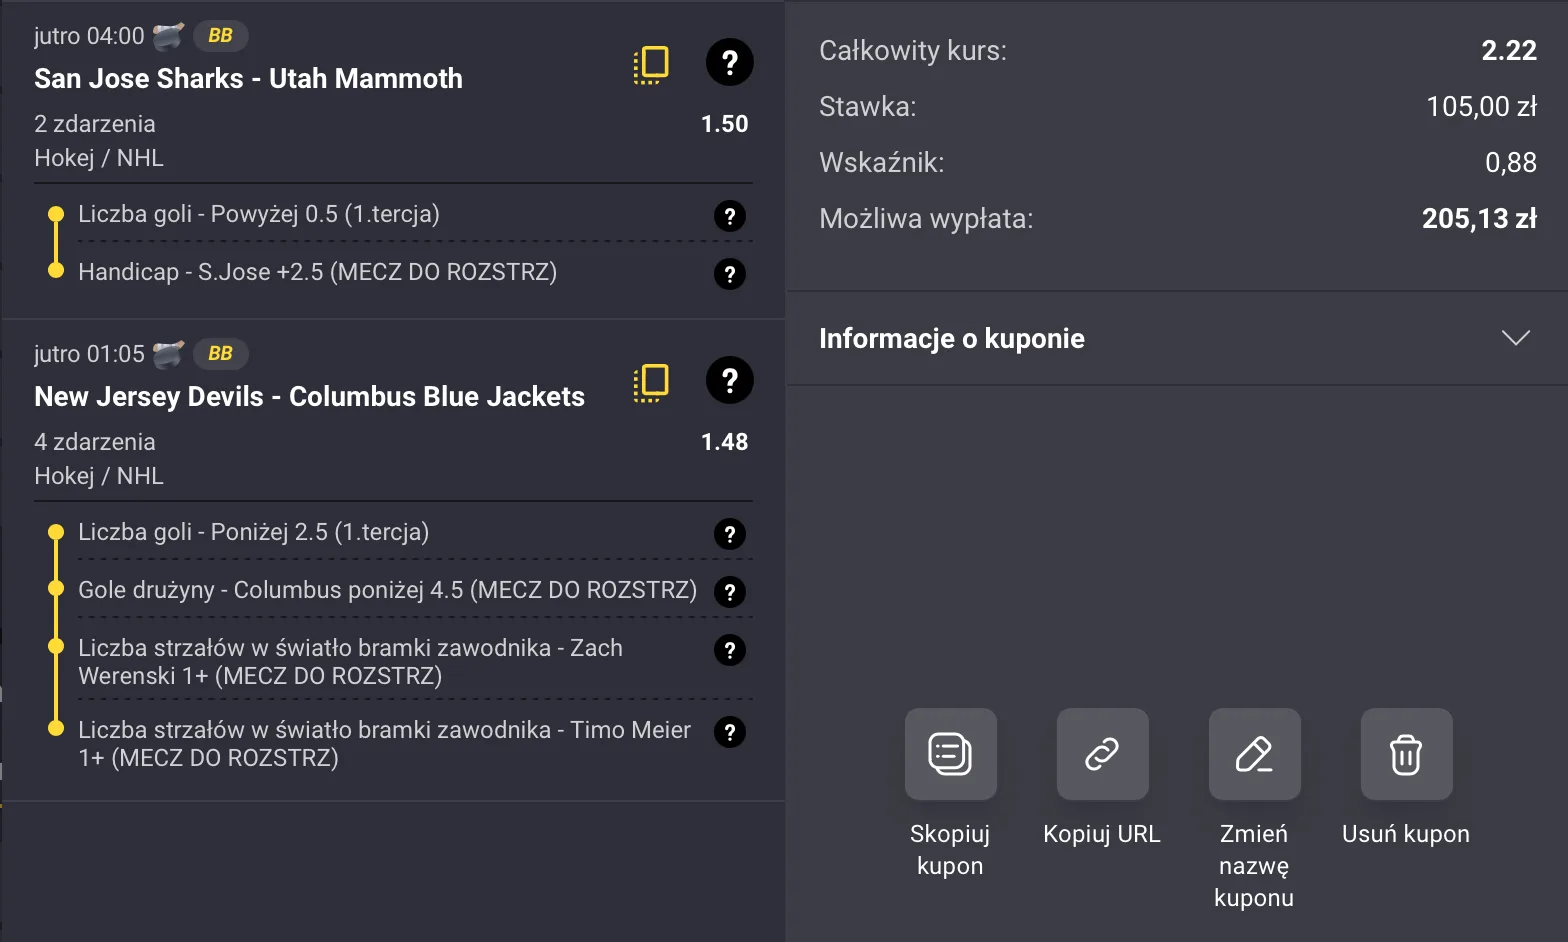
Task: Click question mark for Zach Werenski shots bet
Action: pyautogui.click(x=729, y=650)
